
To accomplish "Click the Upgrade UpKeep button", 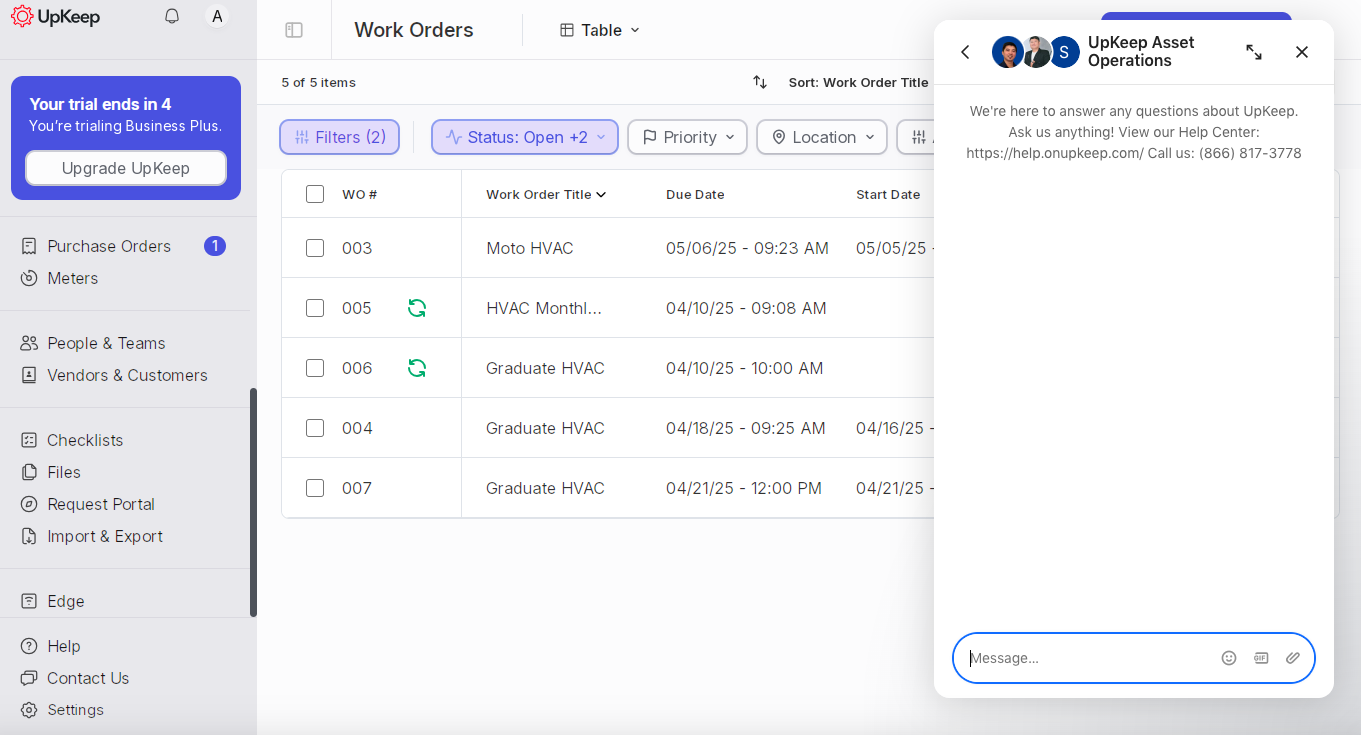I will click(x=125, y=168).
